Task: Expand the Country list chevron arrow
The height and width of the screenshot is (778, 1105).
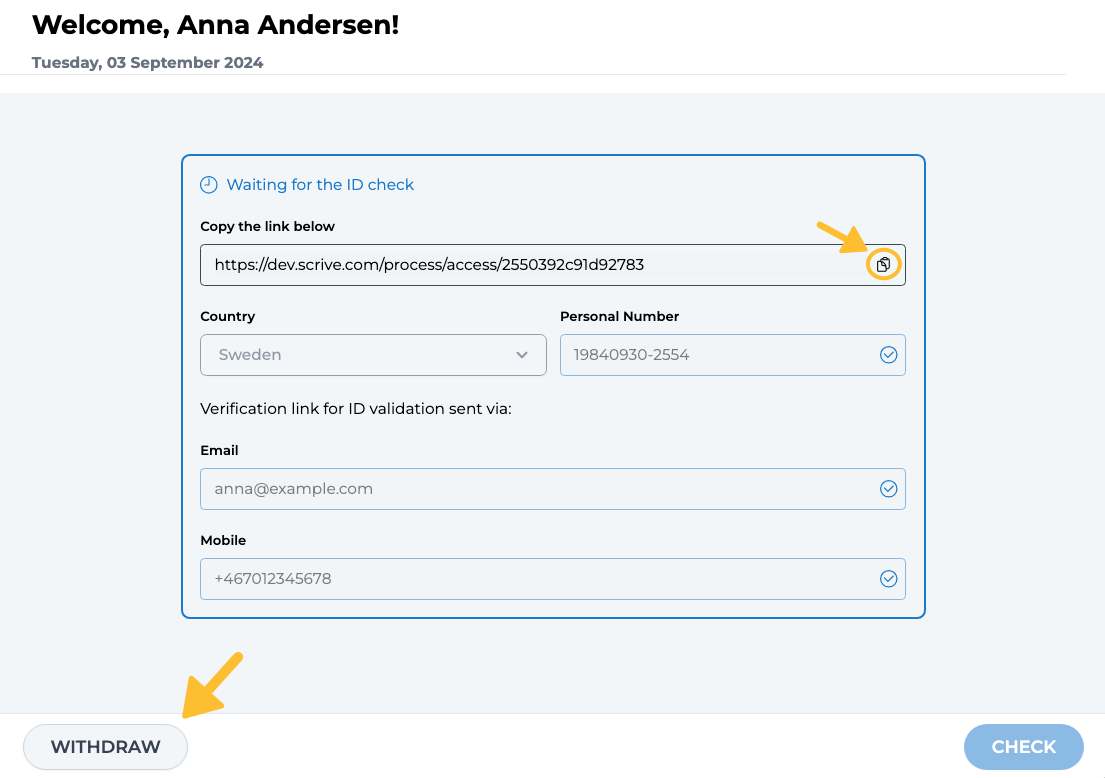Action: click(x=522, y=355)
